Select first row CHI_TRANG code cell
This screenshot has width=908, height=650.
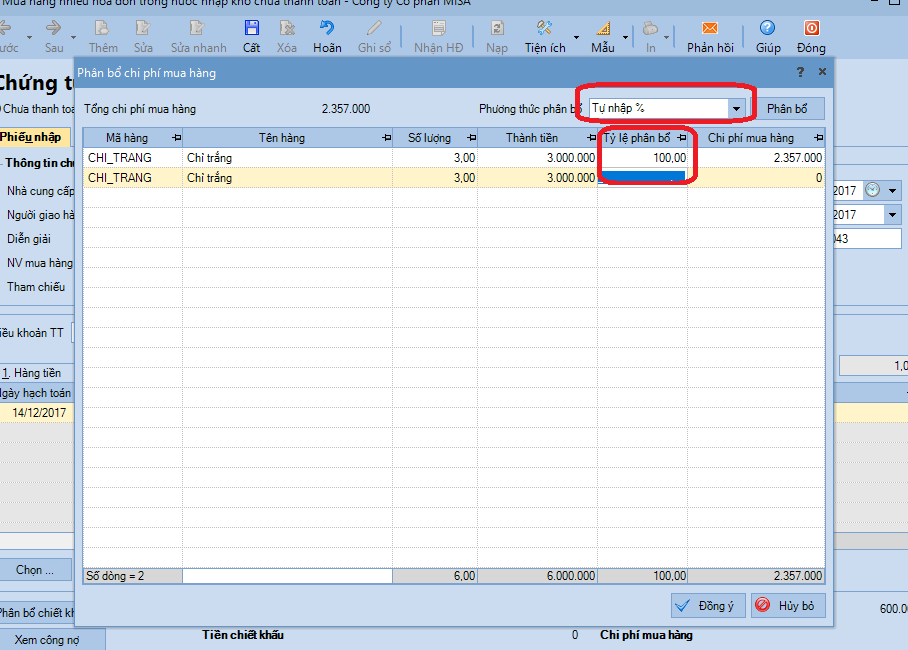133,158
